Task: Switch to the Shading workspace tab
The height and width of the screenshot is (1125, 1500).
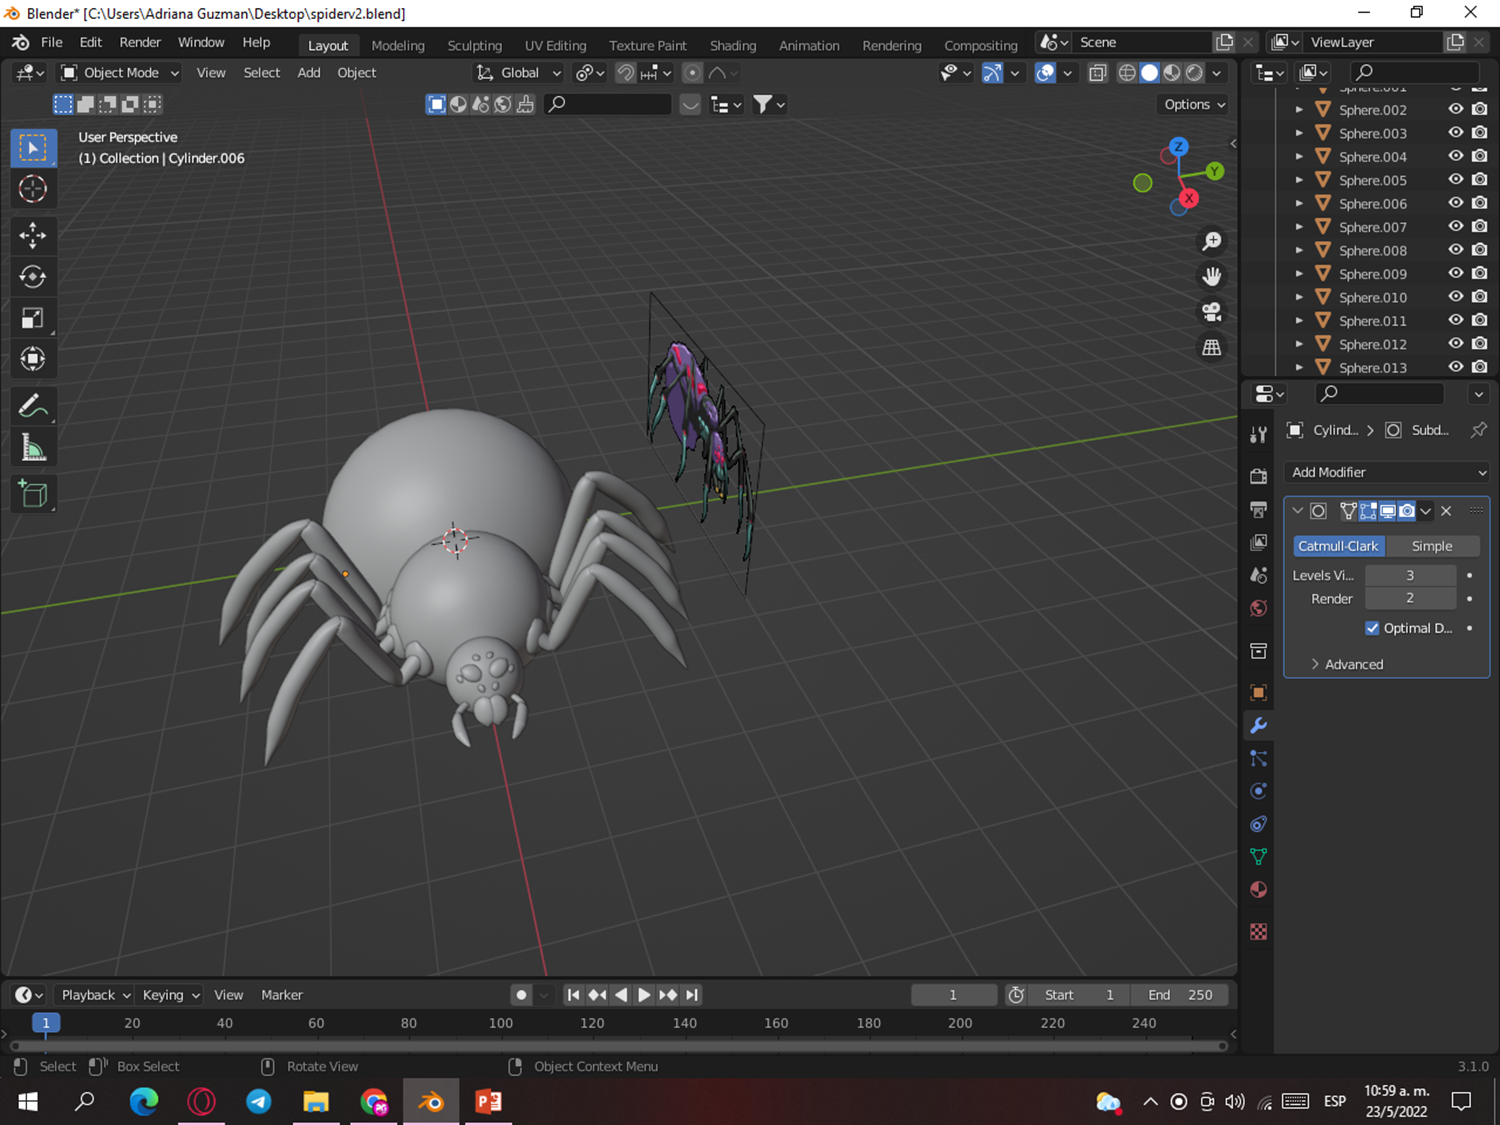Action: click(733, 45)
